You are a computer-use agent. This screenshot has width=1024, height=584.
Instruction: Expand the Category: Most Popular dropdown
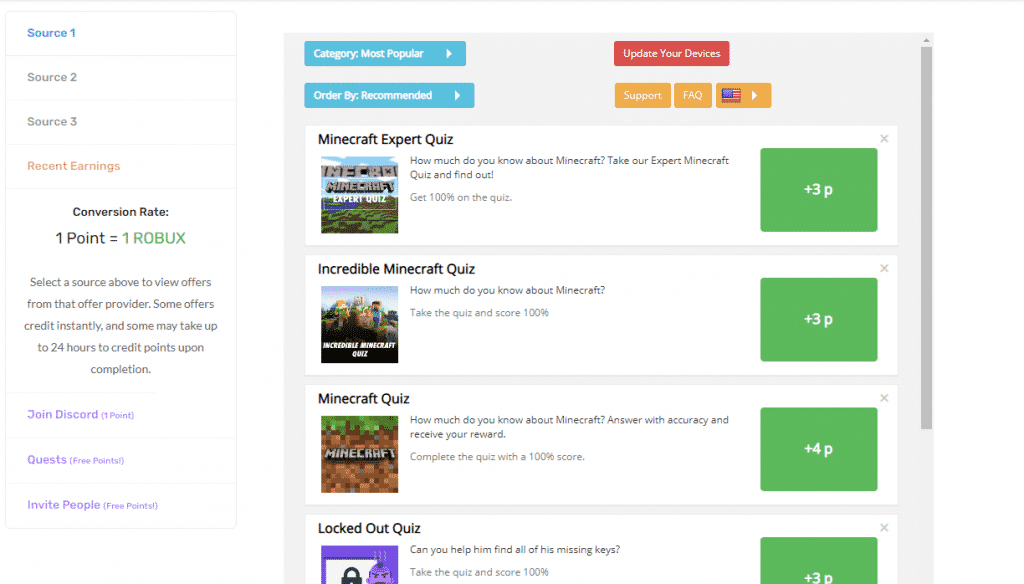coord(384,54)
